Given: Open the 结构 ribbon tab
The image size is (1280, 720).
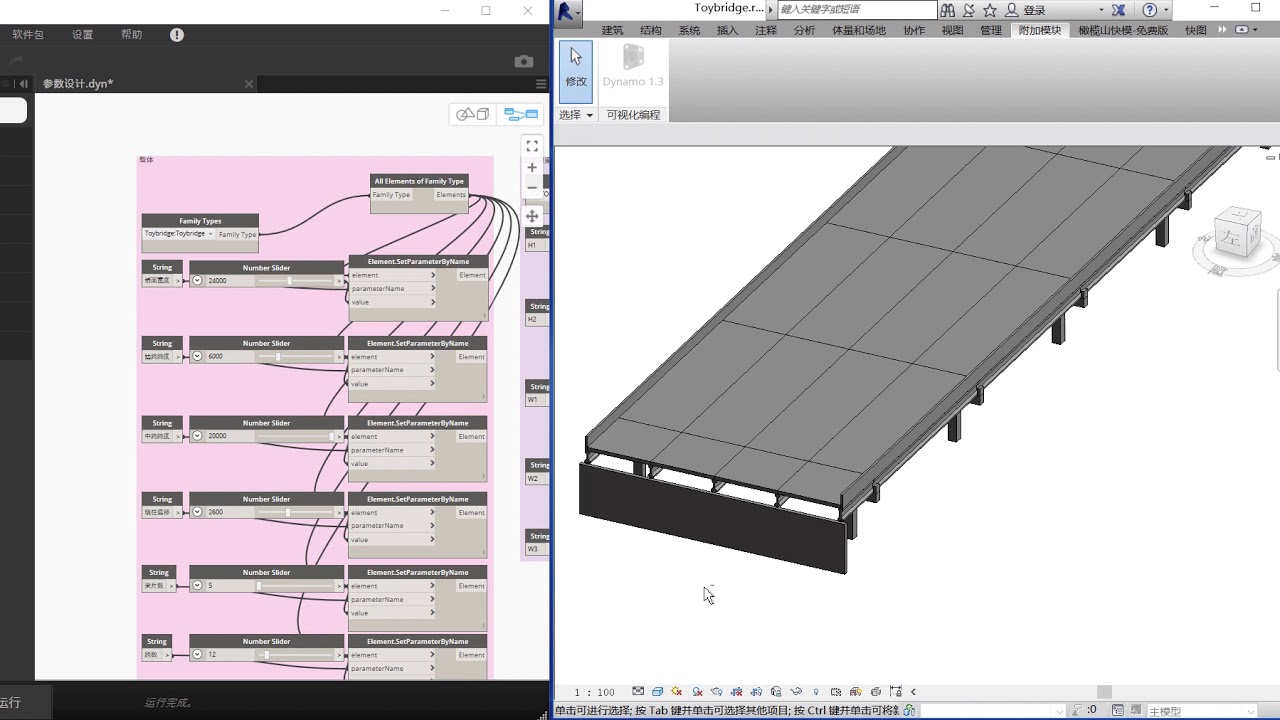Looking at the screenshot, I should point(651,30).
